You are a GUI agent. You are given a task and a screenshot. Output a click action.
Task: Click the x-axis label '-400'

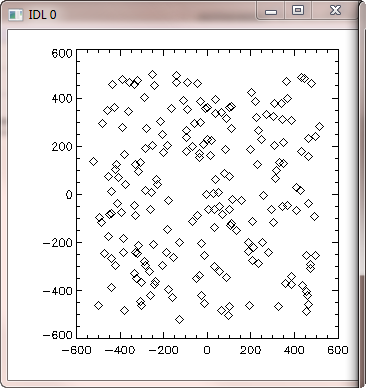[x=120, y=350]
